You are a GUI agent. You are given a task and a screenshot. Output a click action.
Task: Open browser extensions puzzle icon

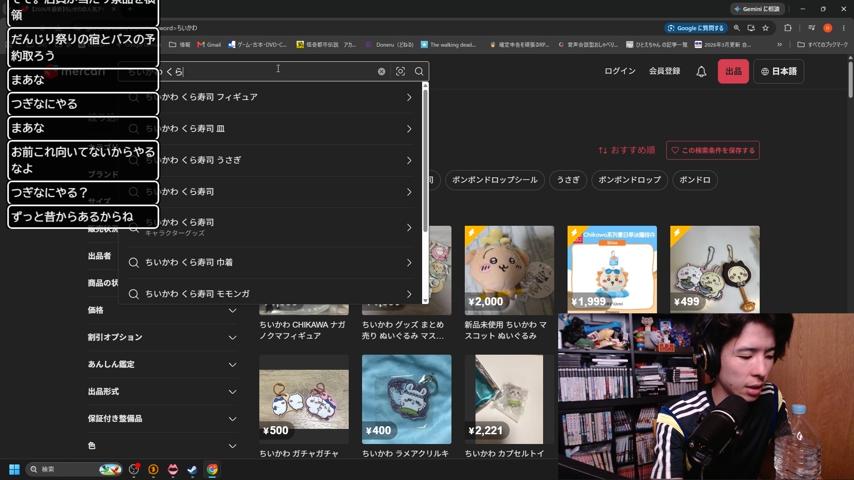pos(788,28)
